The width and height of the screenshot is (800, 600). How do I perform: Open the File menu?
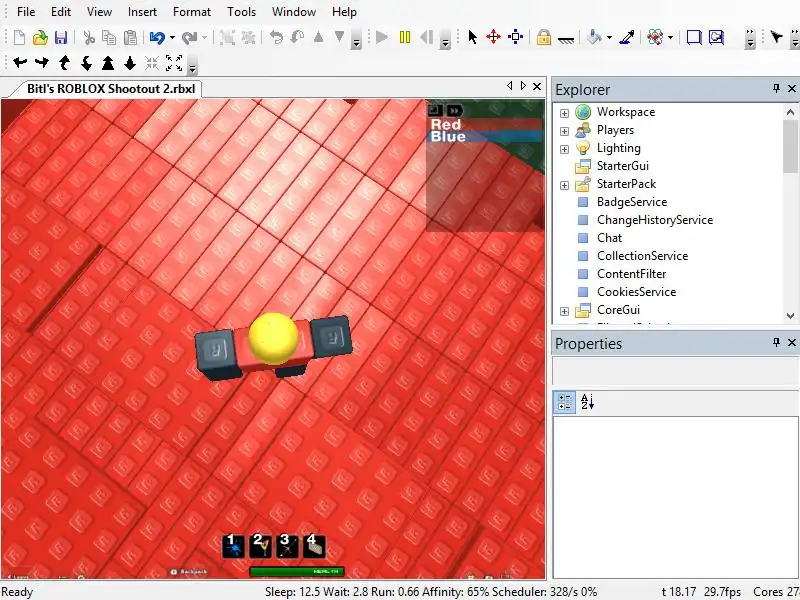click(x=26, y=12)
